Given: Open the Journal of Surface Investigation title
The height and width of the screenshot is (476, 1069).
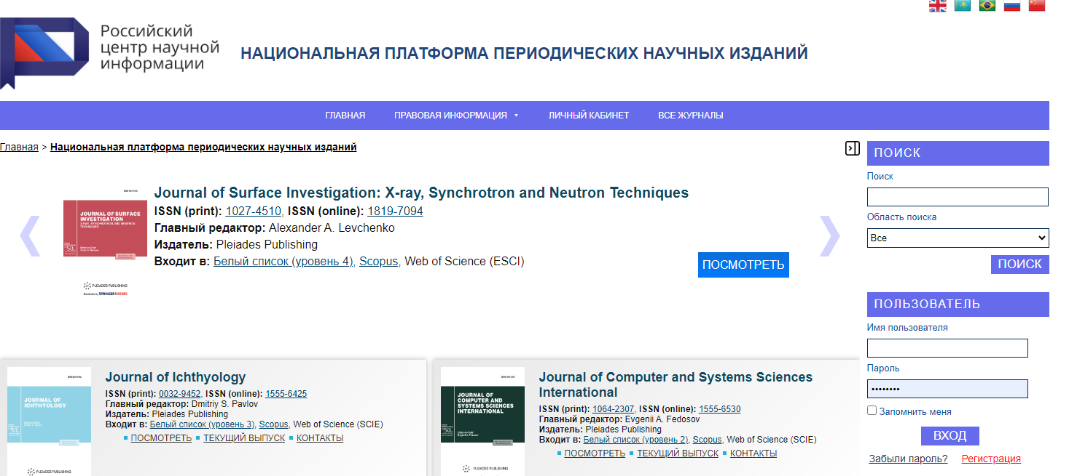Looking at the screenshot, I should pos(421,192).
